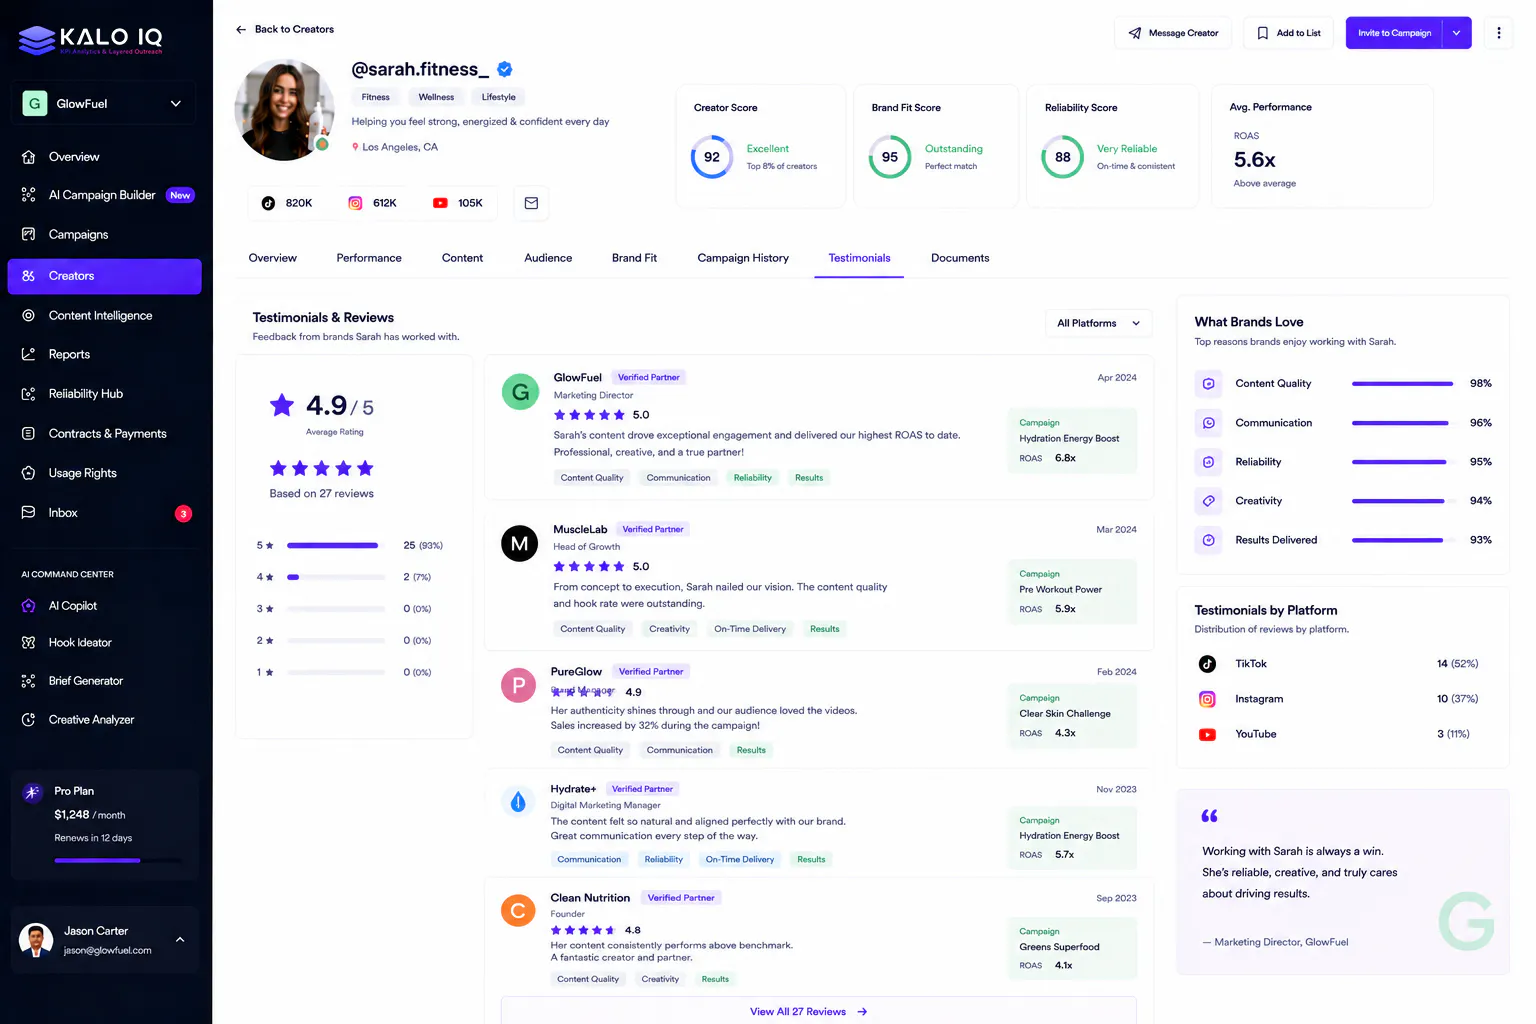Click the Reports chart icon
This screenshot has width=1536, height=1024.
pyautogui.click(x=28, y=354)
